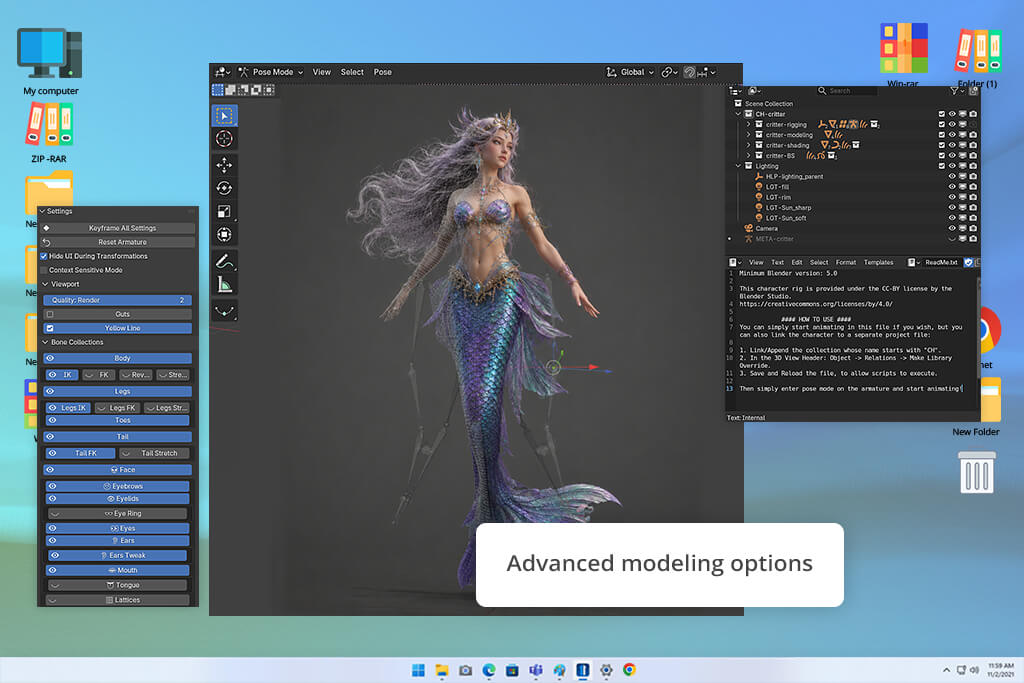Select the Measure tool
The image size is (1024, 683).
point(225,285)
